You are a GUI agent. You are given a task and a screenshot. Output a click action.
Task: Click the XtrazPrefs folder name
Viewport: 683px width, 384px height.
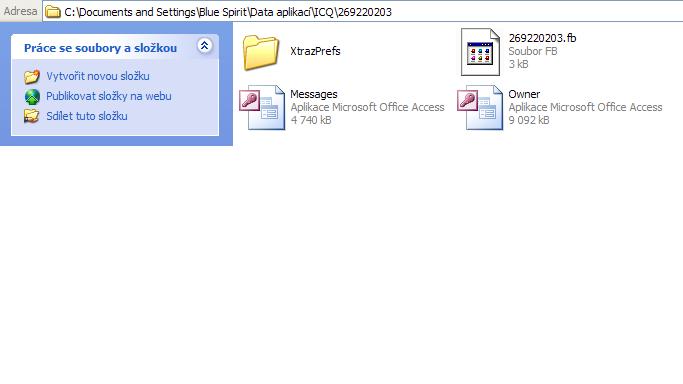coord(315,51)
